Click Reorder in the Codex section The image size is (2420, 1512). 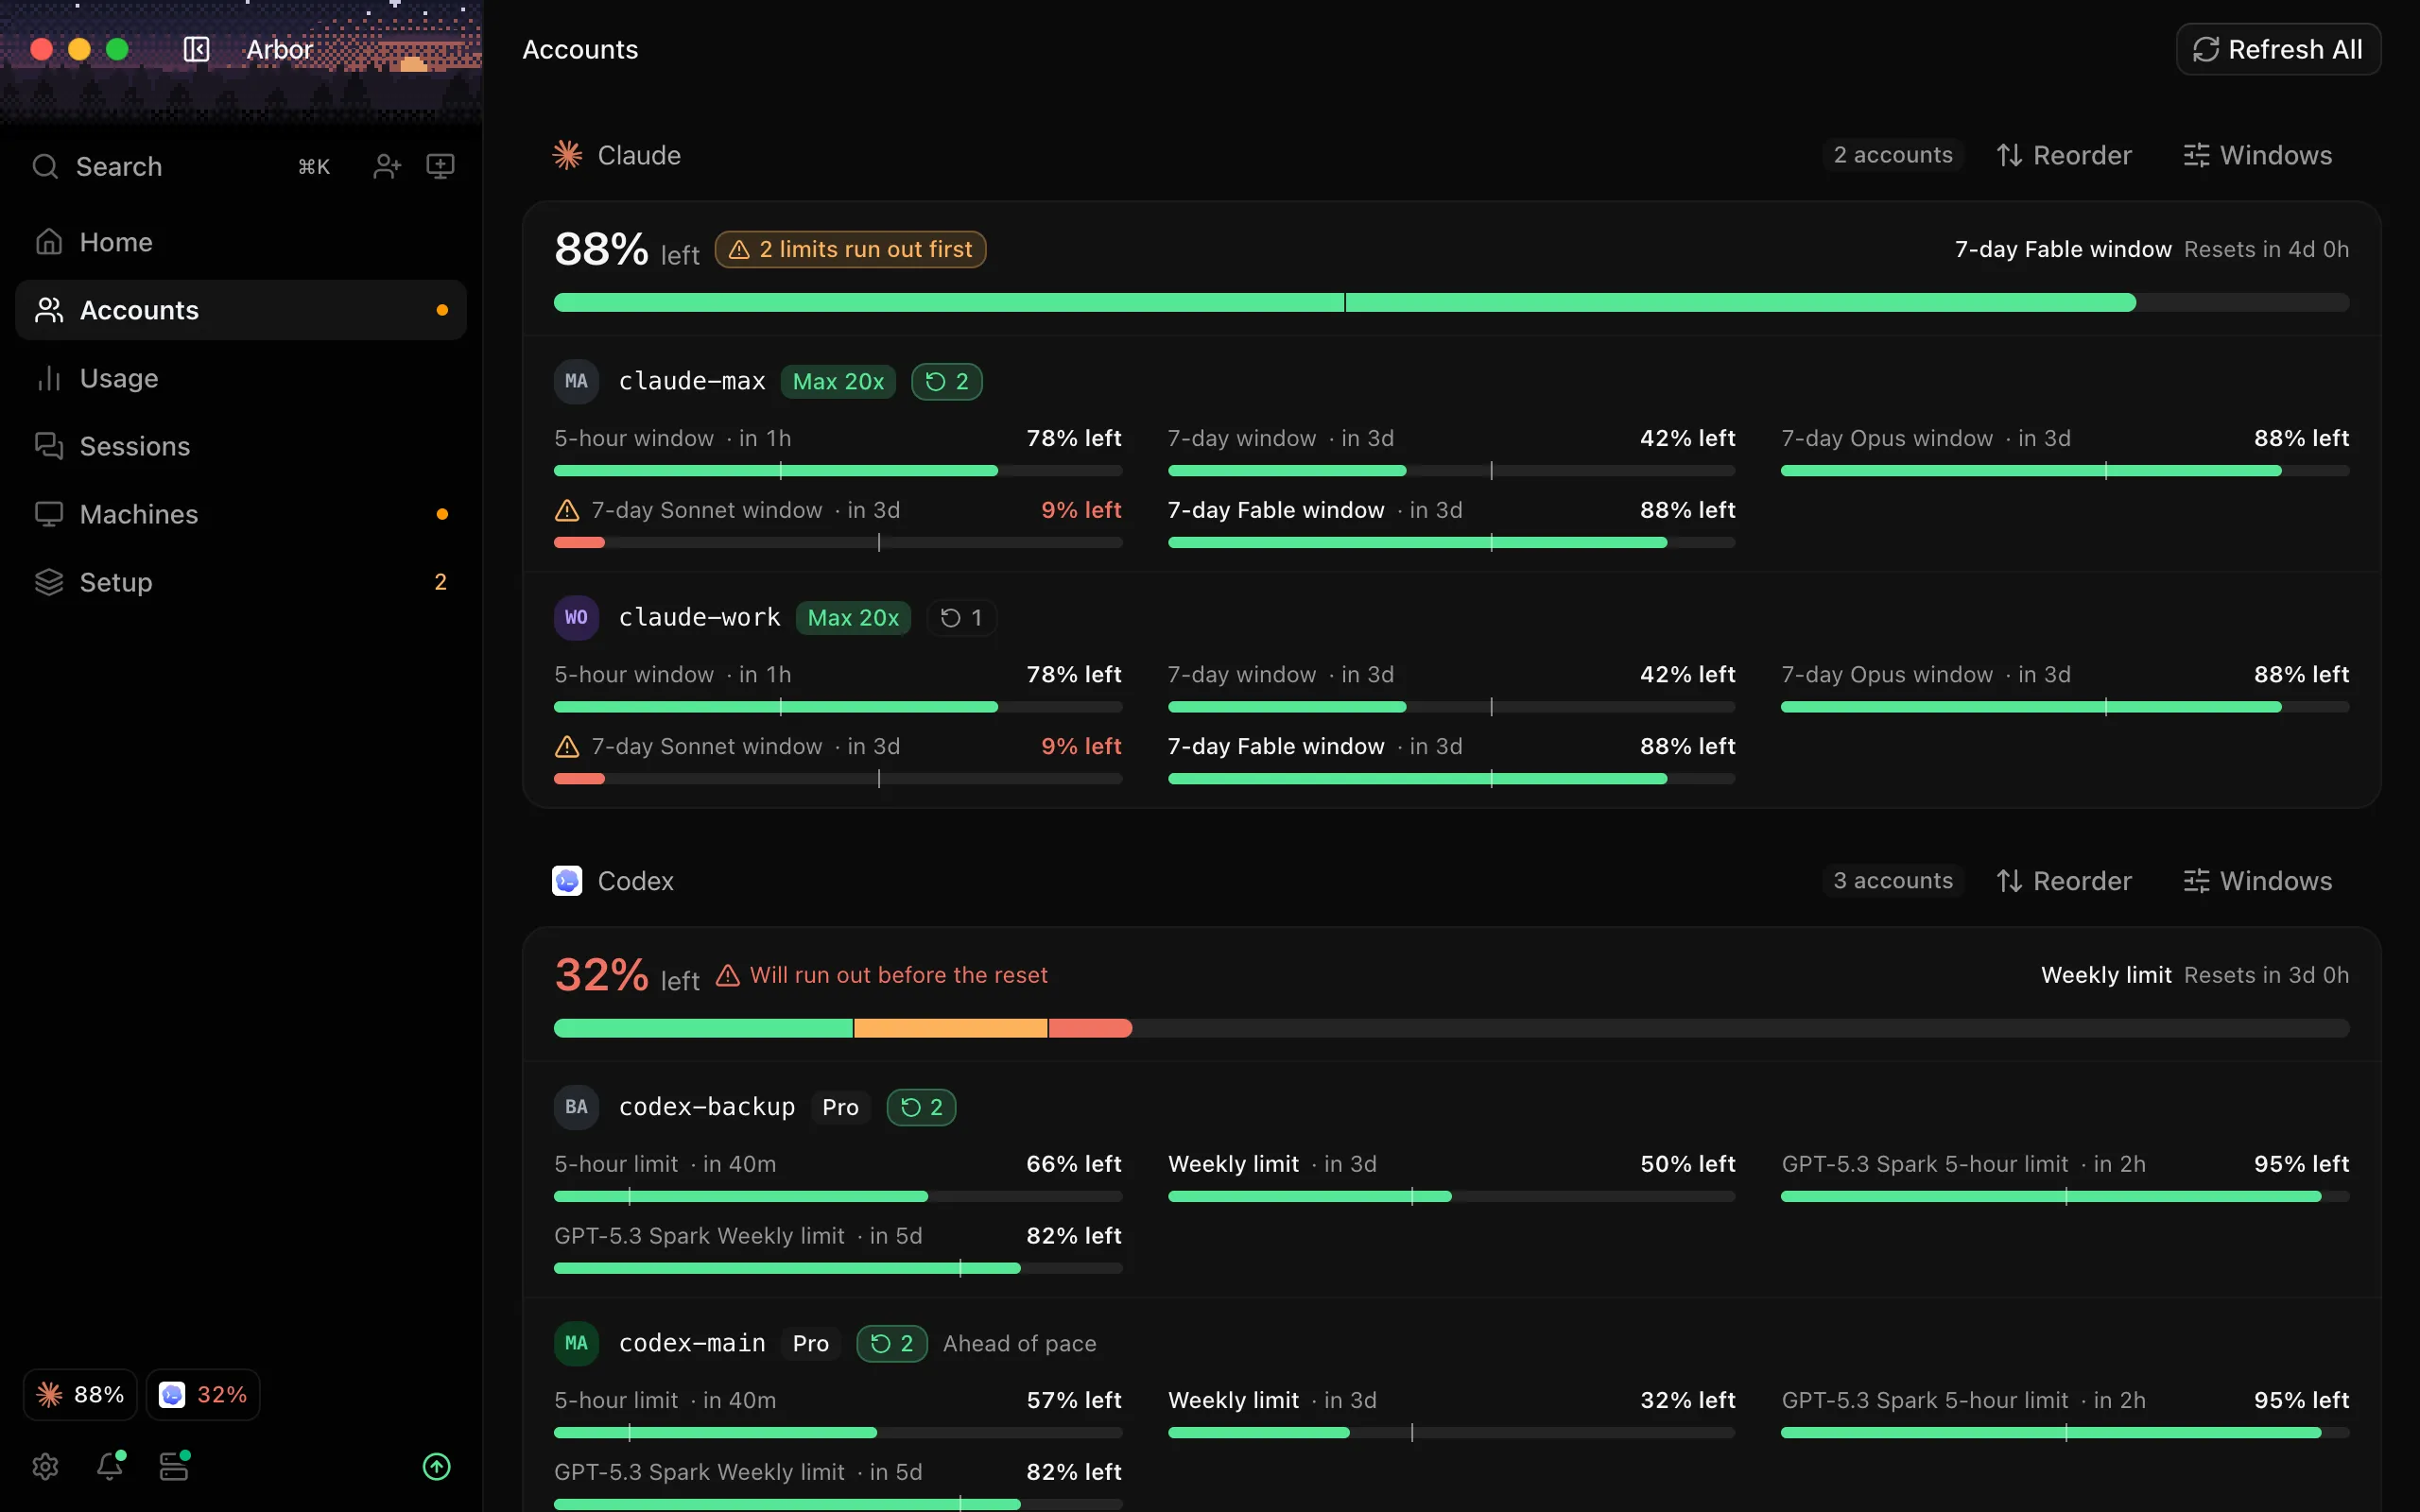coord(2064,881)
